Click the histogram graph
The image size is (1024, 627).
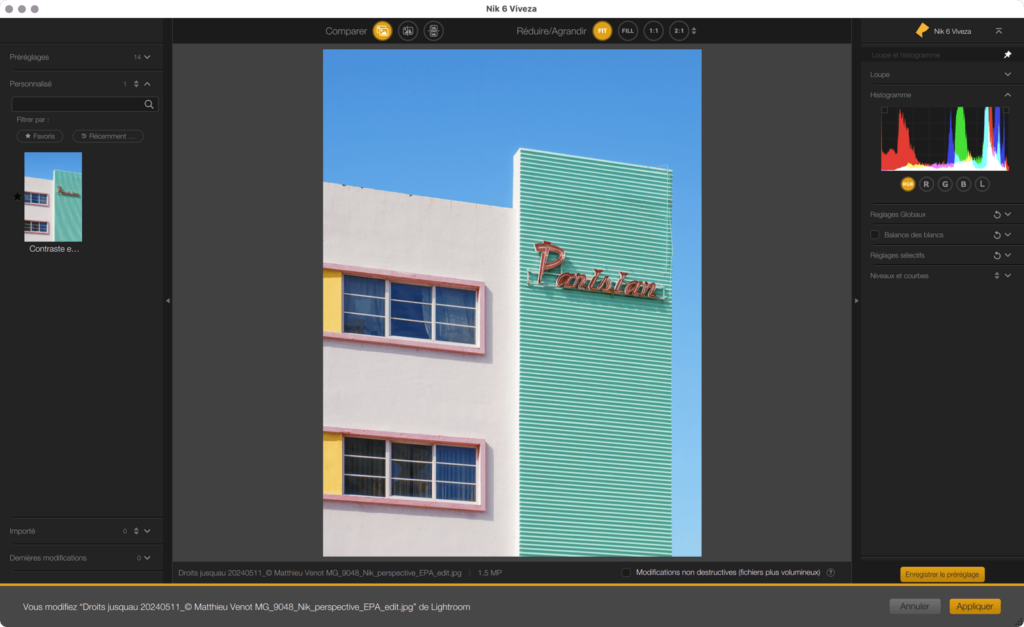click(945, 138)
